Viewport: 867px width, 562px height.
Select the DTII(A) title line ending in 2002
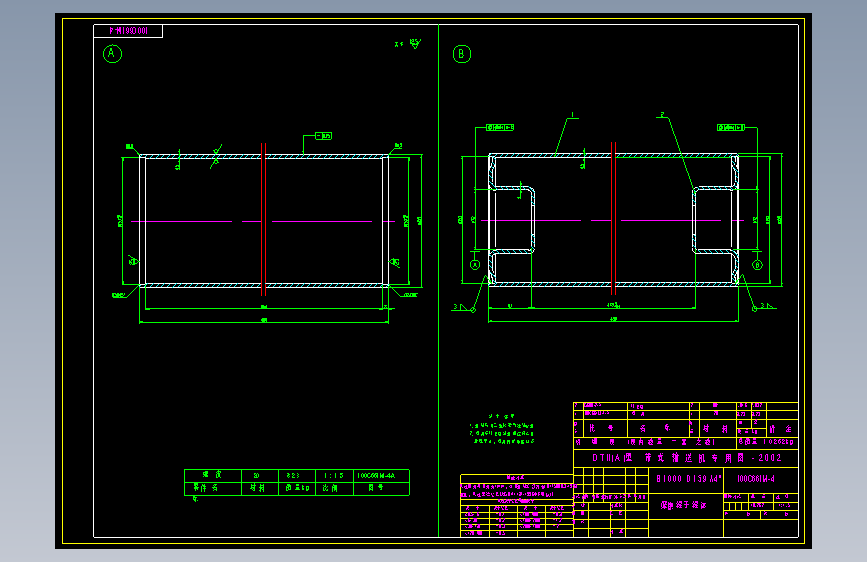point(686,458)
